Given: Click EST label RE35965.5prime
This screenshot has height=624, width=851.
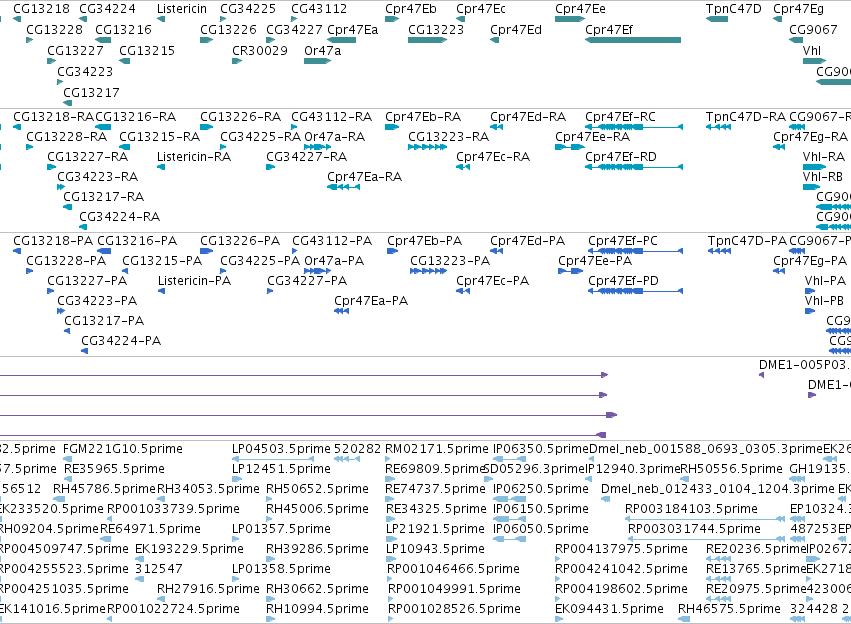Looking at the screenshot, I should tap(115, 469).
